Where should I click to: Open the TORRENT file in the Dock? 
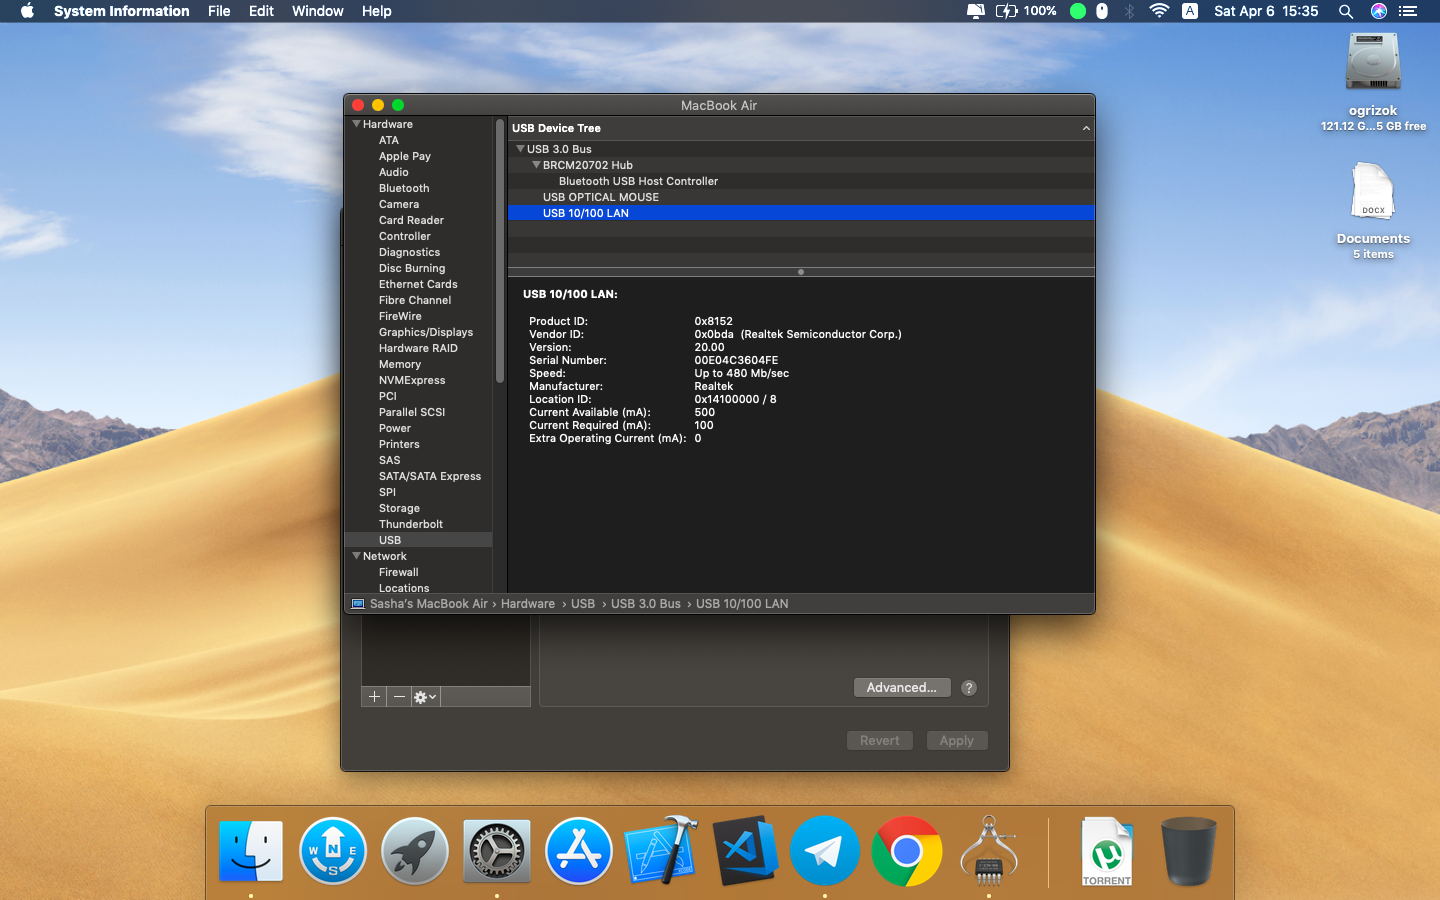(1107, 852)
